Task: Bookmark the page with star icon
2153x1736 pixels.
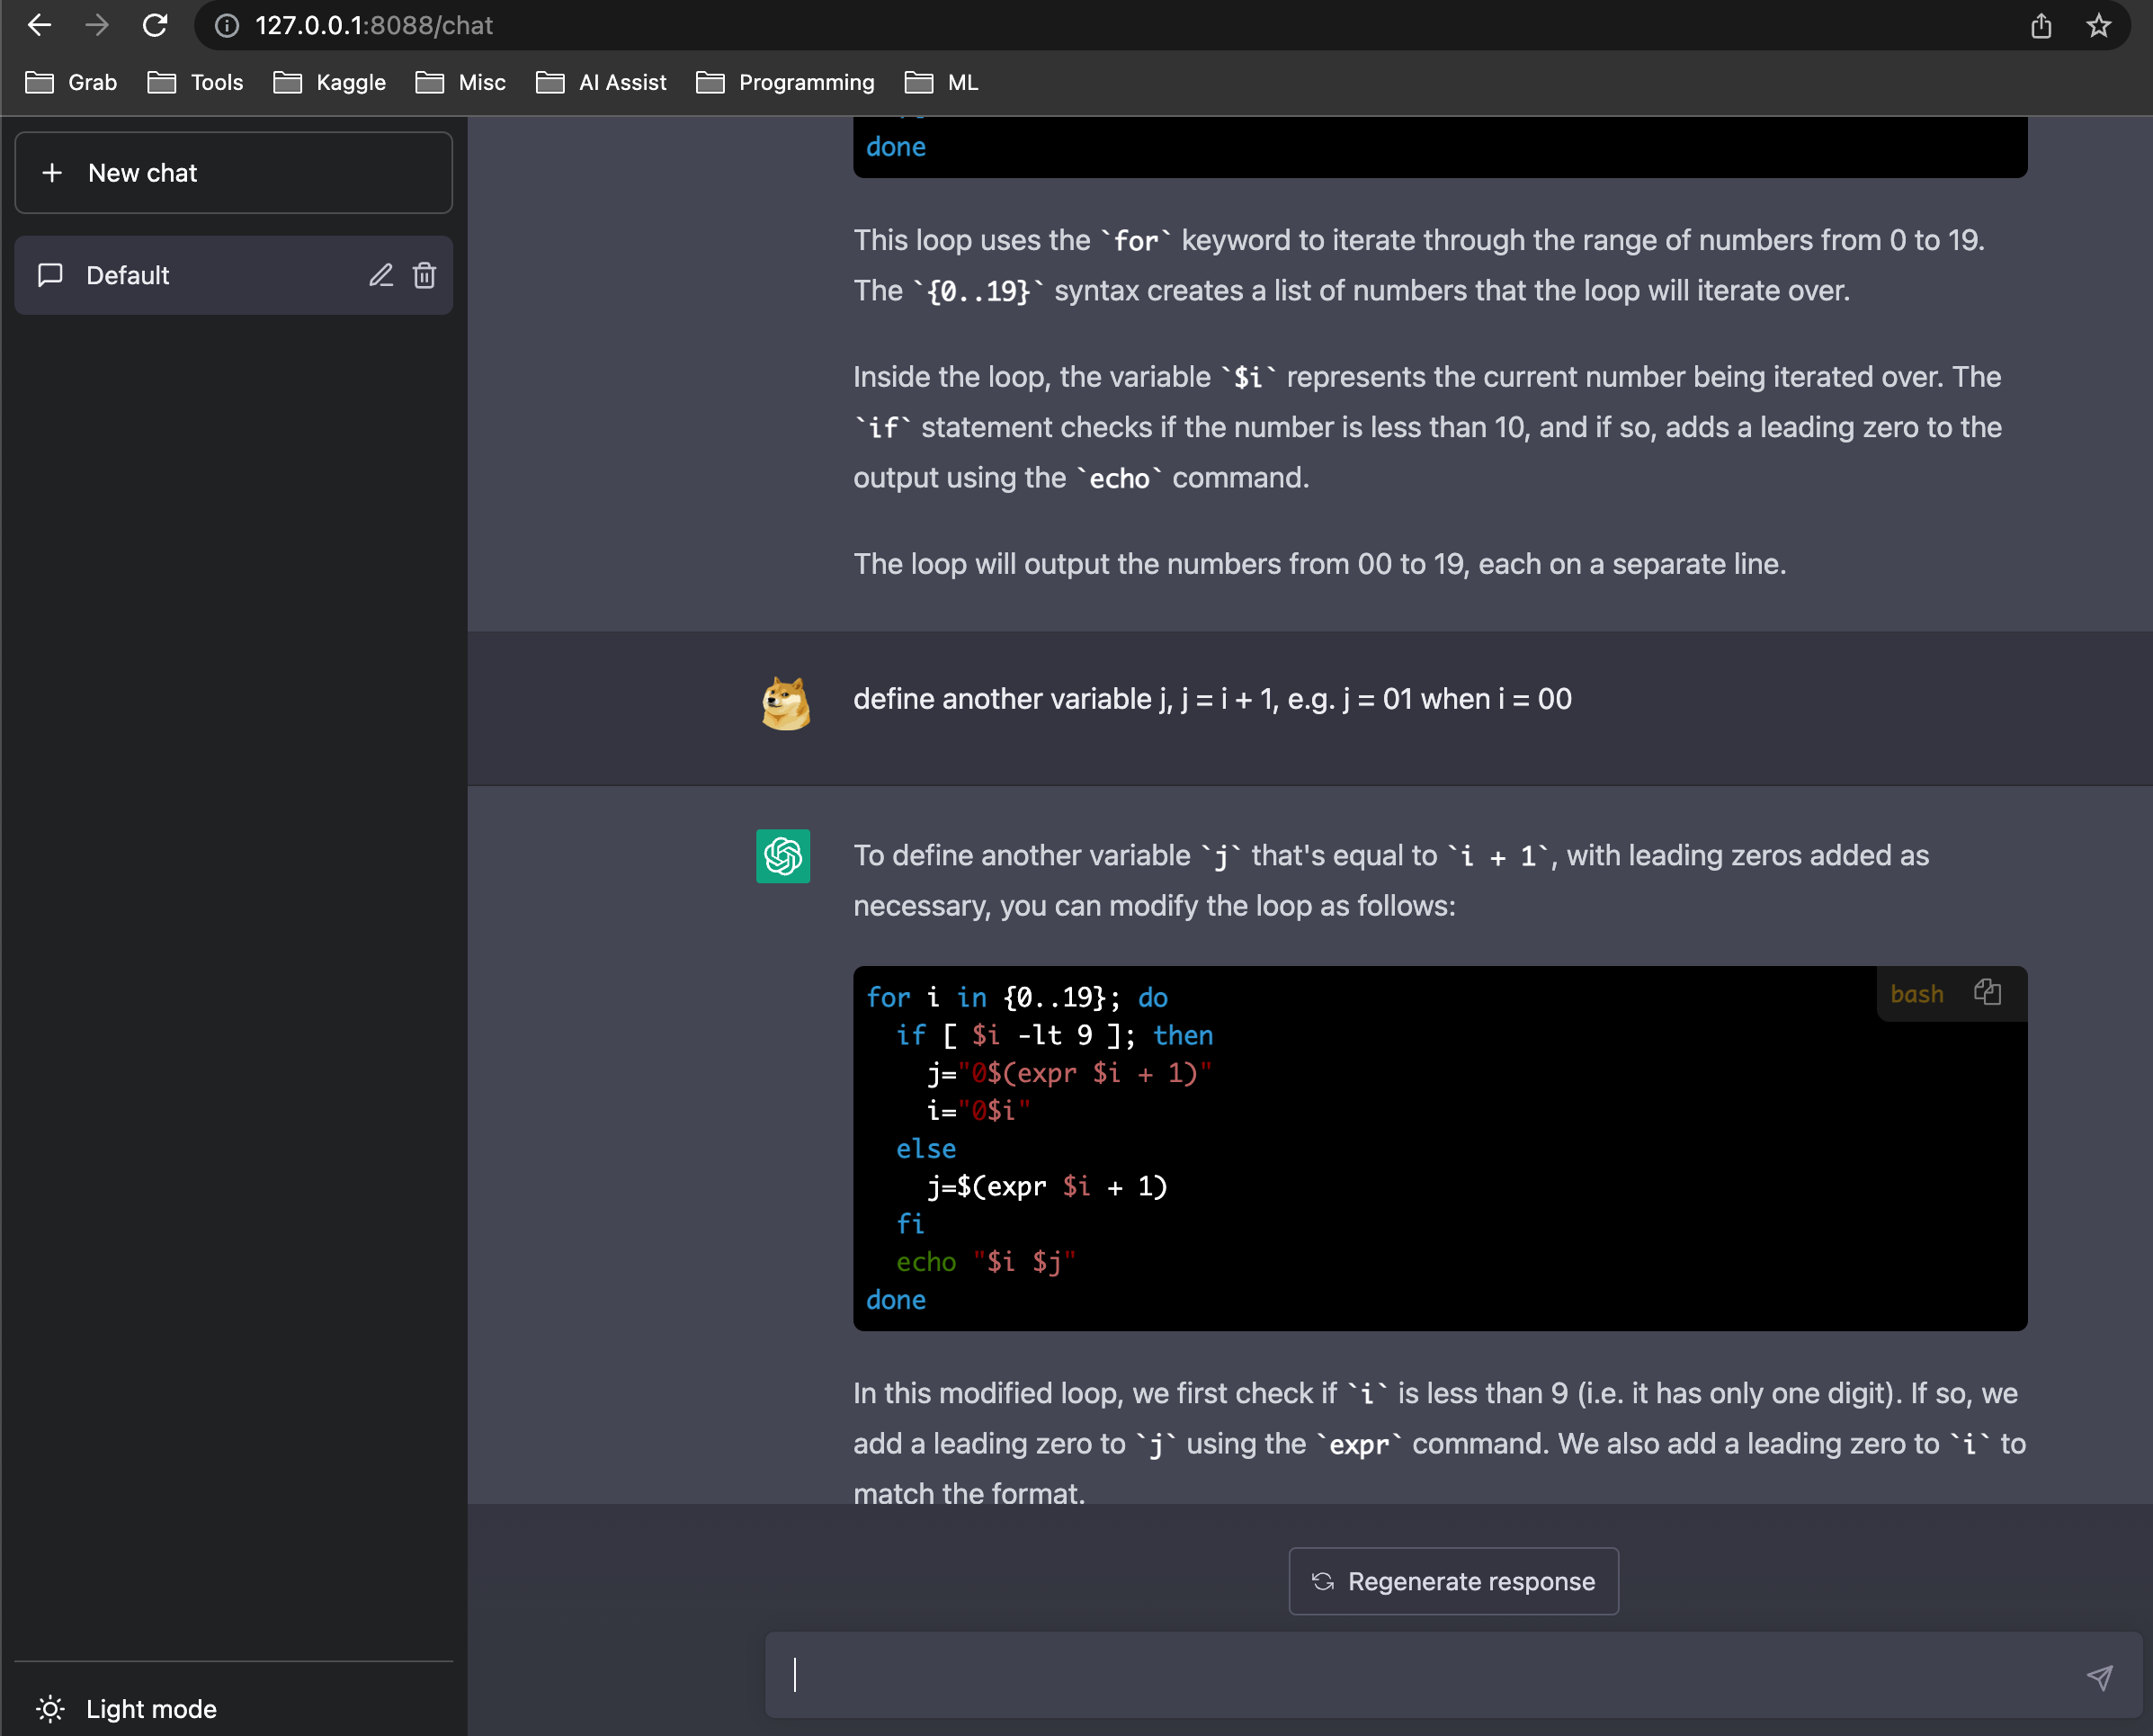Action: 2098,25
